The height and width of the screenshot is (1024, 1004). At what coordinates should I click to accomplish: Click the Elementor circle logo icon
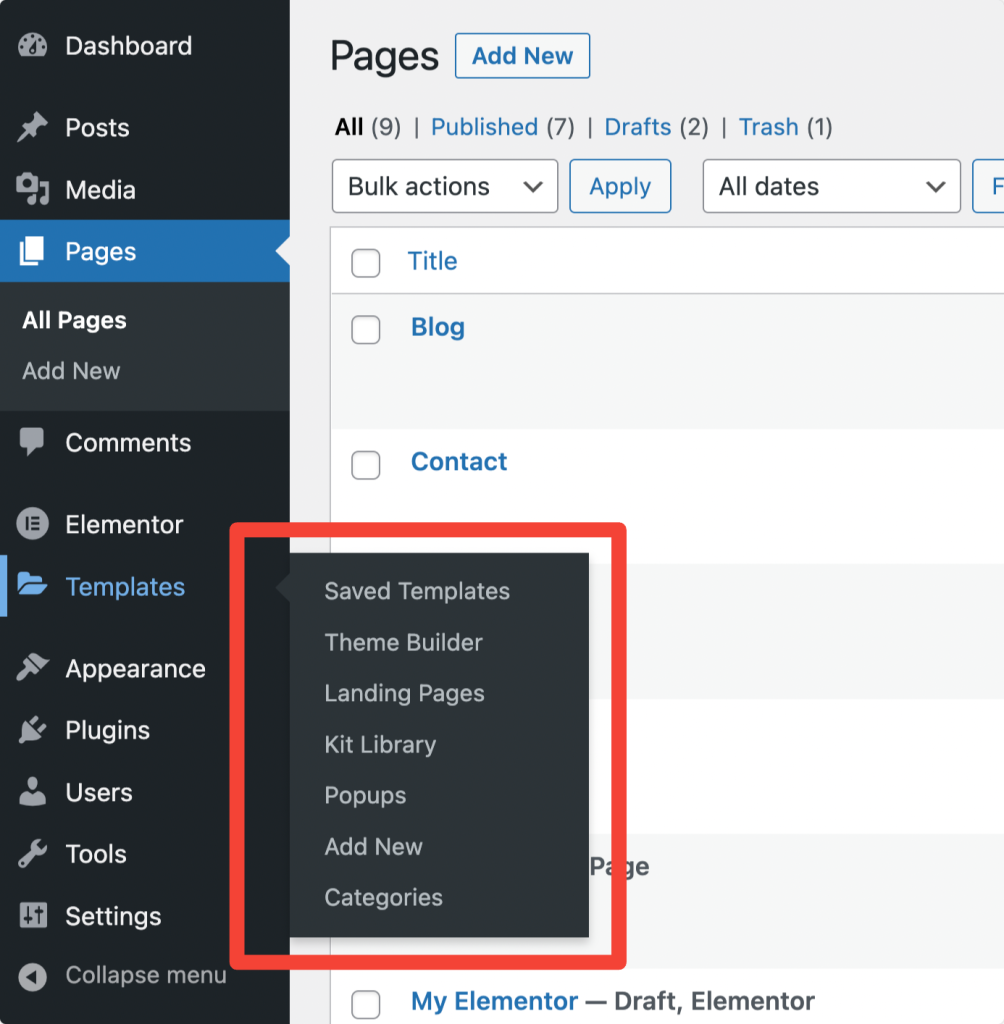click(x=32, y=524)
